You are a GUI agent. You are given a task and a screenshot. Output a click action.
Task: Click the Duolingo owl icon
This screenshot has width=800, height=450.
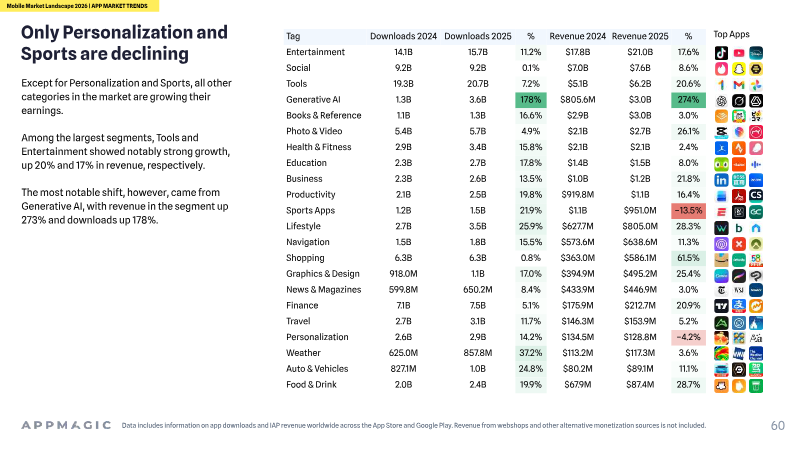(721, 164)
